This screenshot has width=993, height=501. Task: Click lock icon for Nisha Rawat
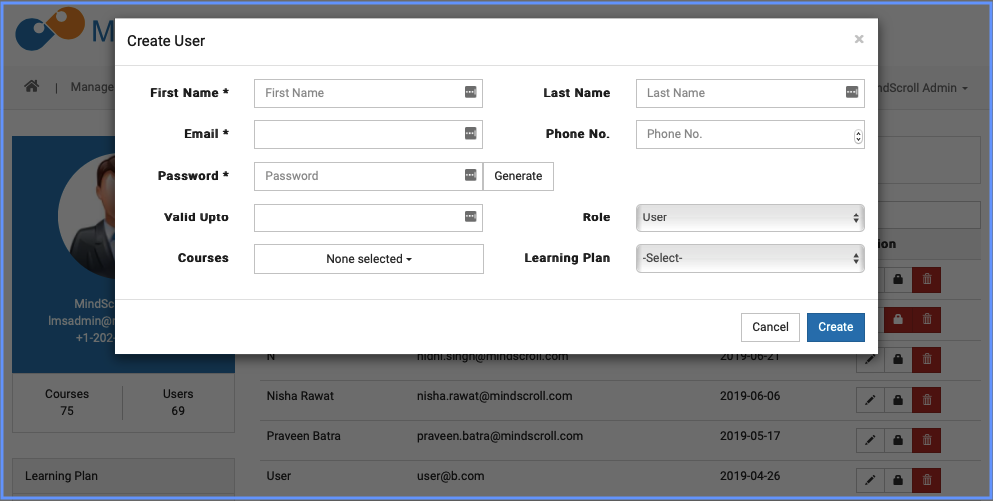pyautogui.click(x=898, y=400)
